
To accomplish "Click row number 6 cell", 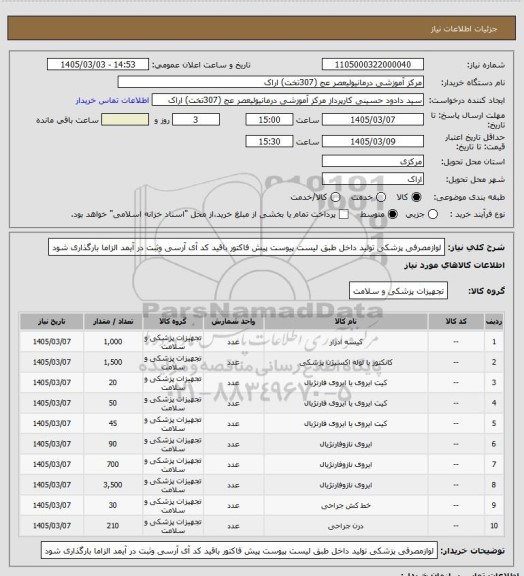I will [x=494, y=444].
